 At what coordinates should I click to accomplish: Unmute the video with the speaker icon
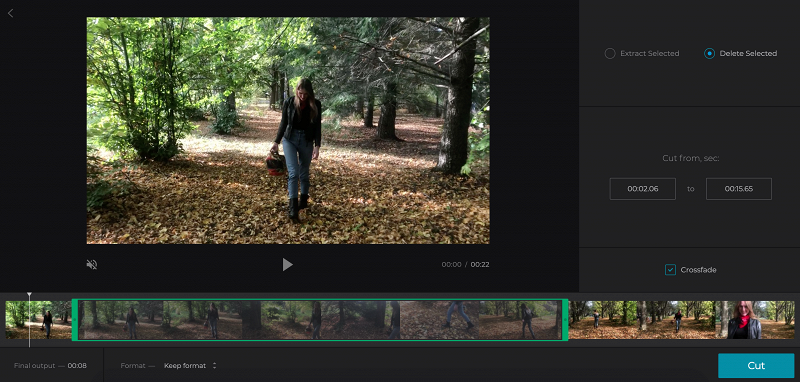[92, 264]
